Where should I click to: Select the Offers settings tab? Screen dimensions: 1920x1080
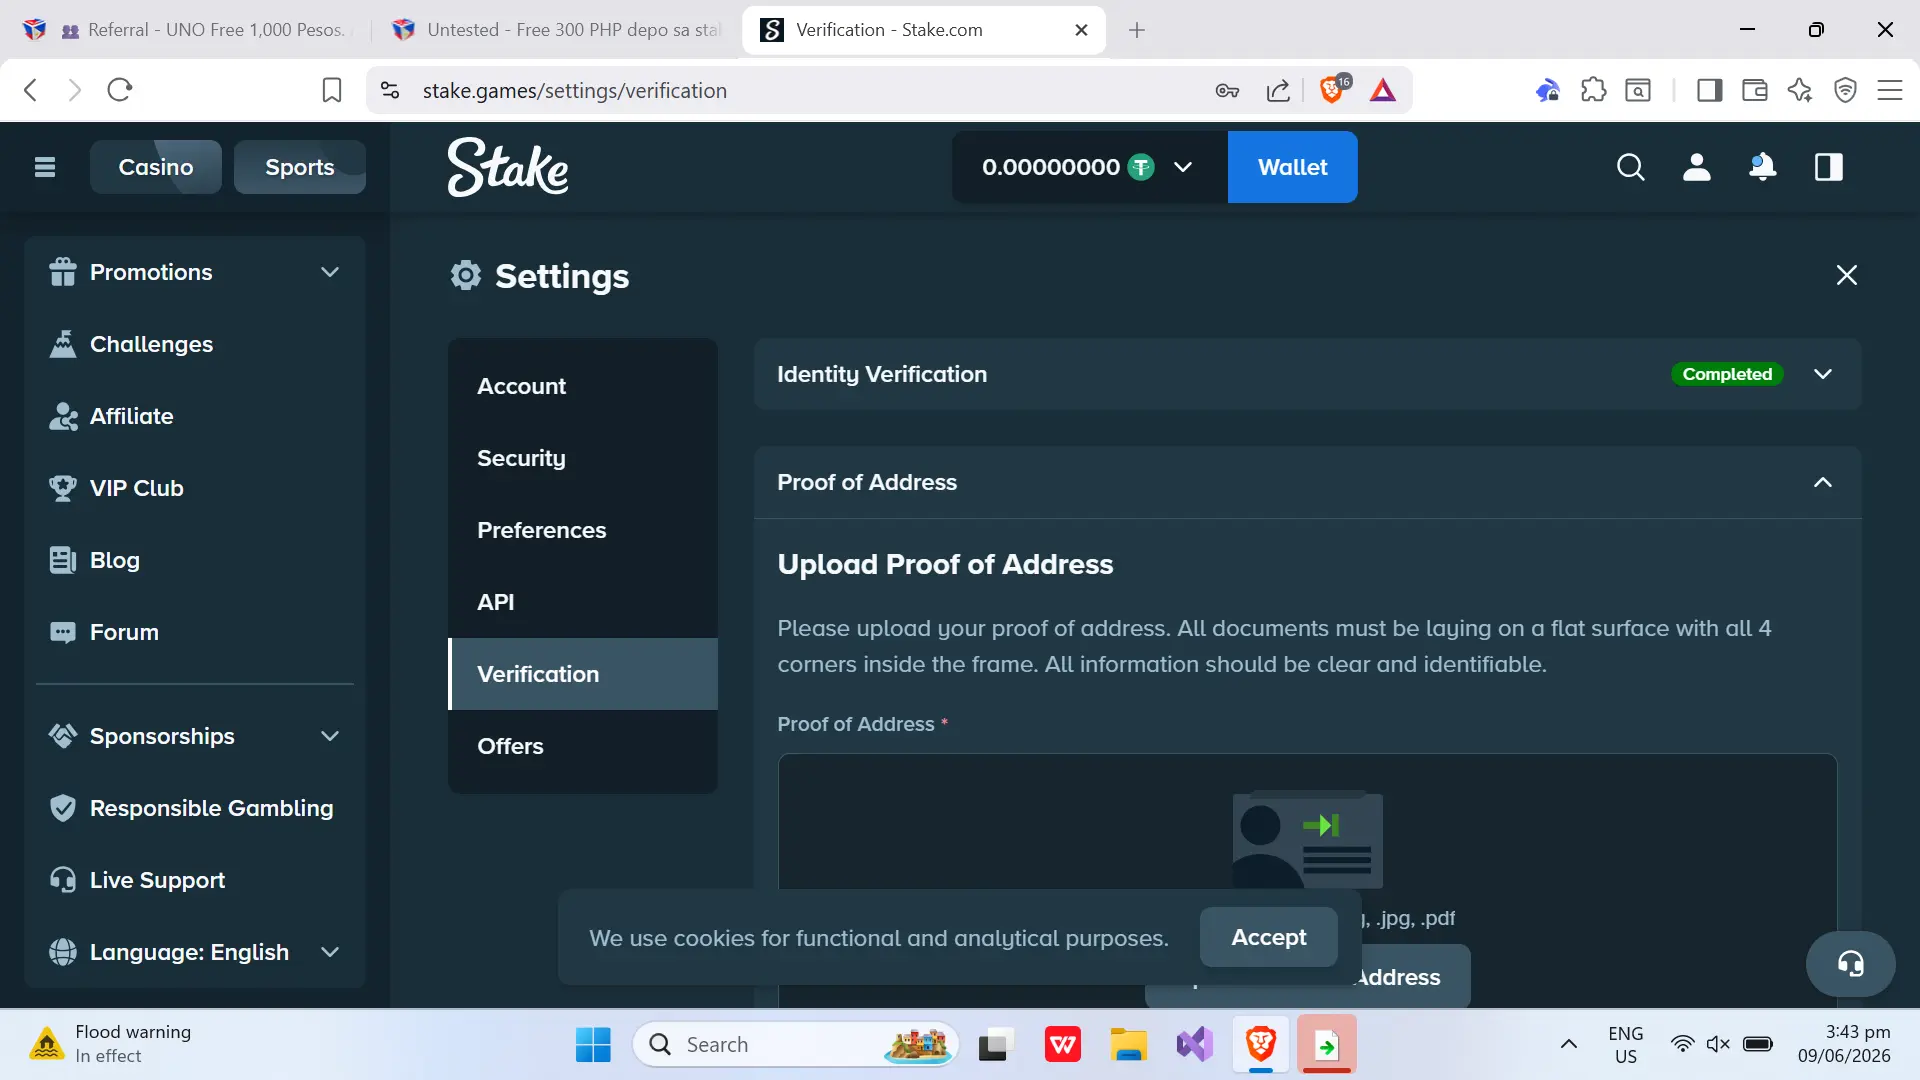coord(583,746)
